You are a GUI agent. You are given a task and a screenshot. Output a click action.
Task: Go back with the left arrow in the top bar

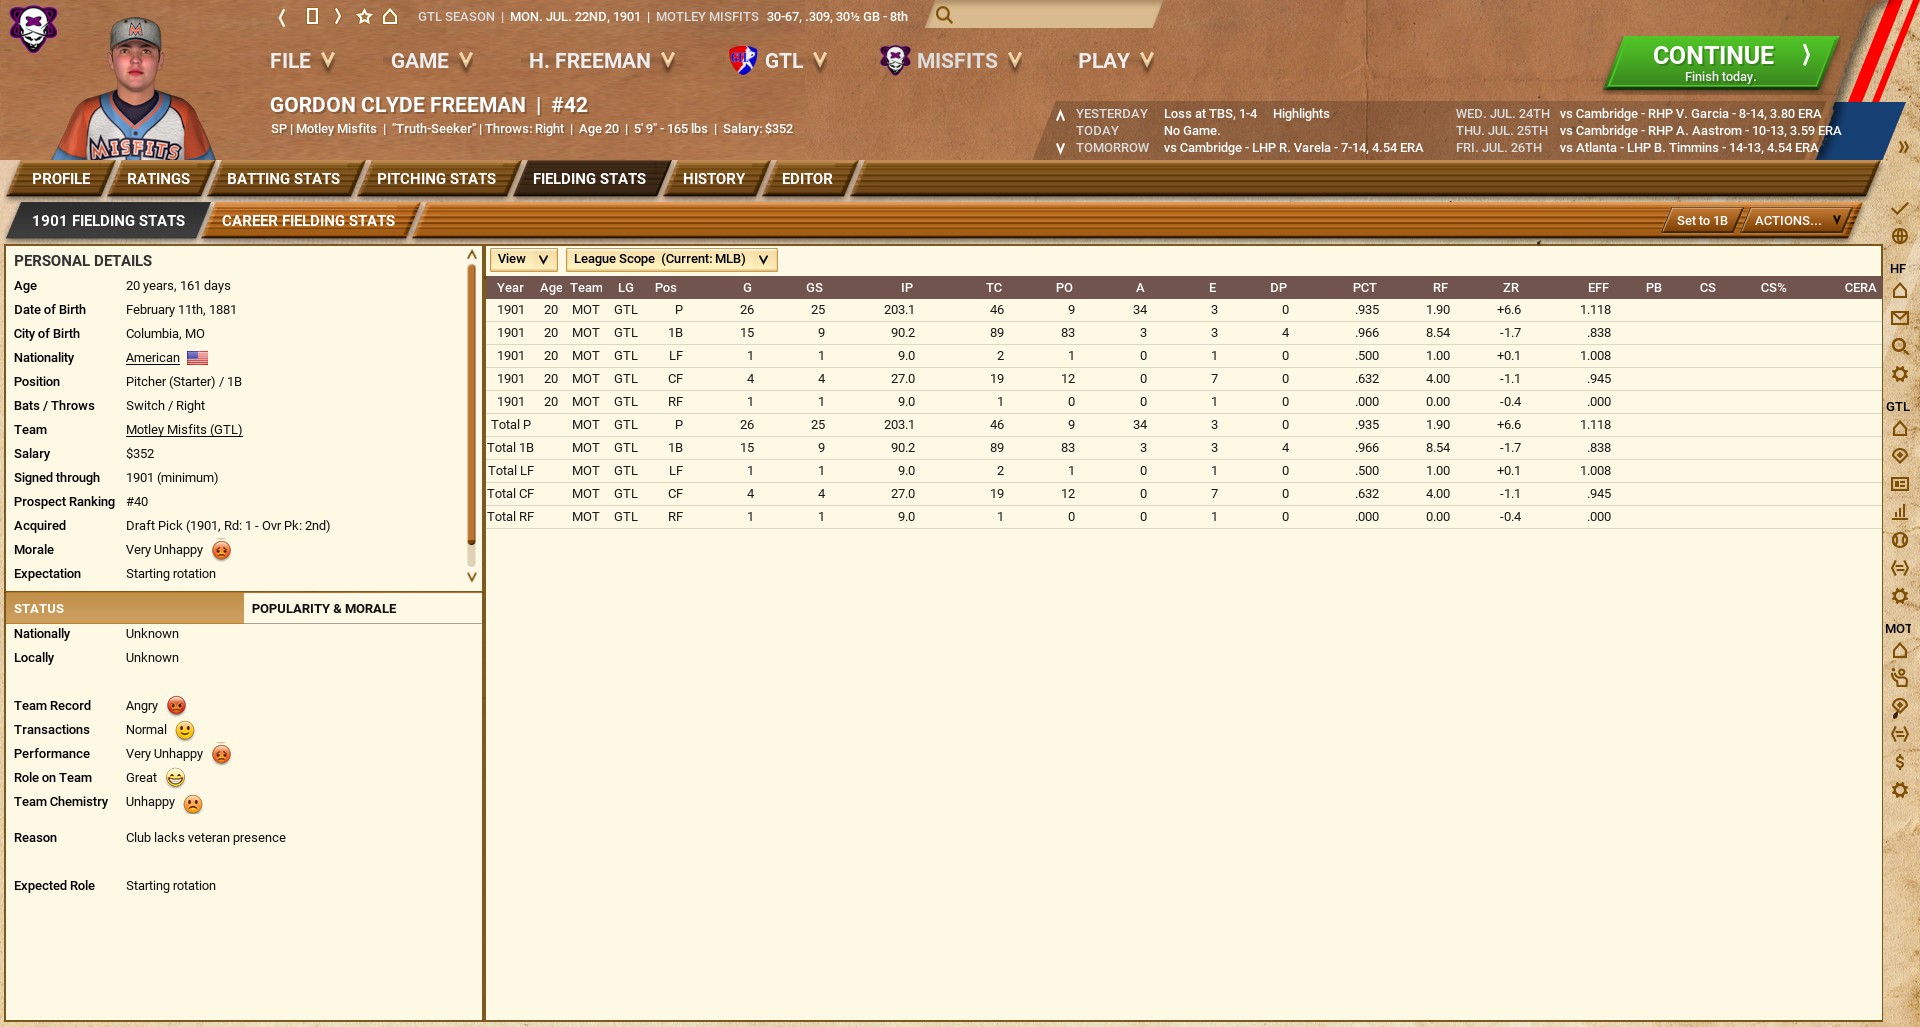coord(282,17)
